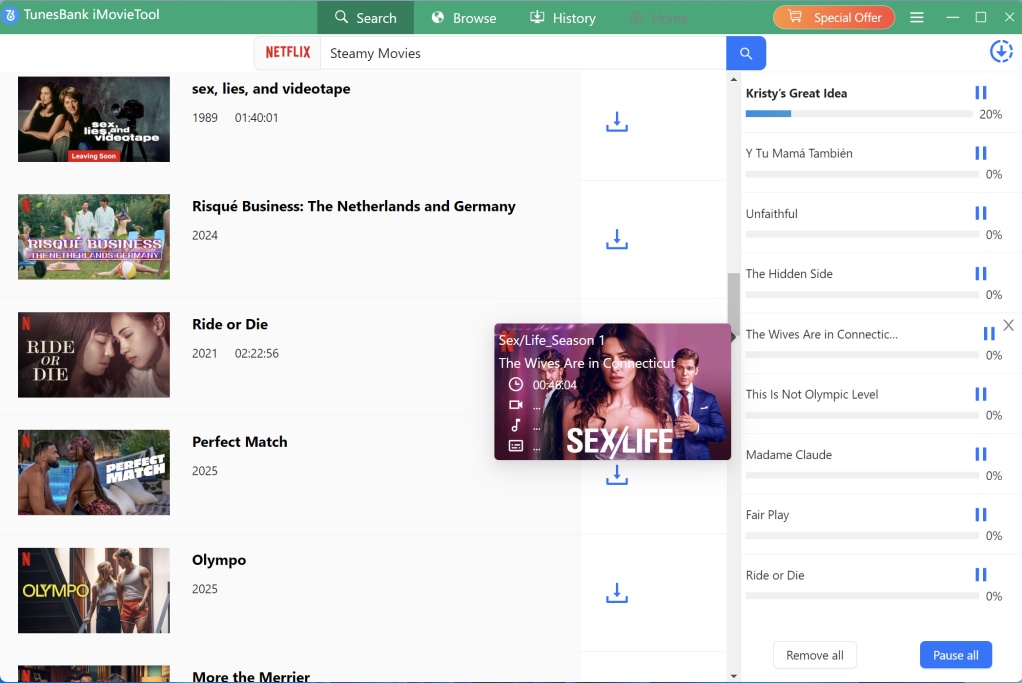Download Perfect Match
The image size is (1022, 683).
[x=616, y=475]
